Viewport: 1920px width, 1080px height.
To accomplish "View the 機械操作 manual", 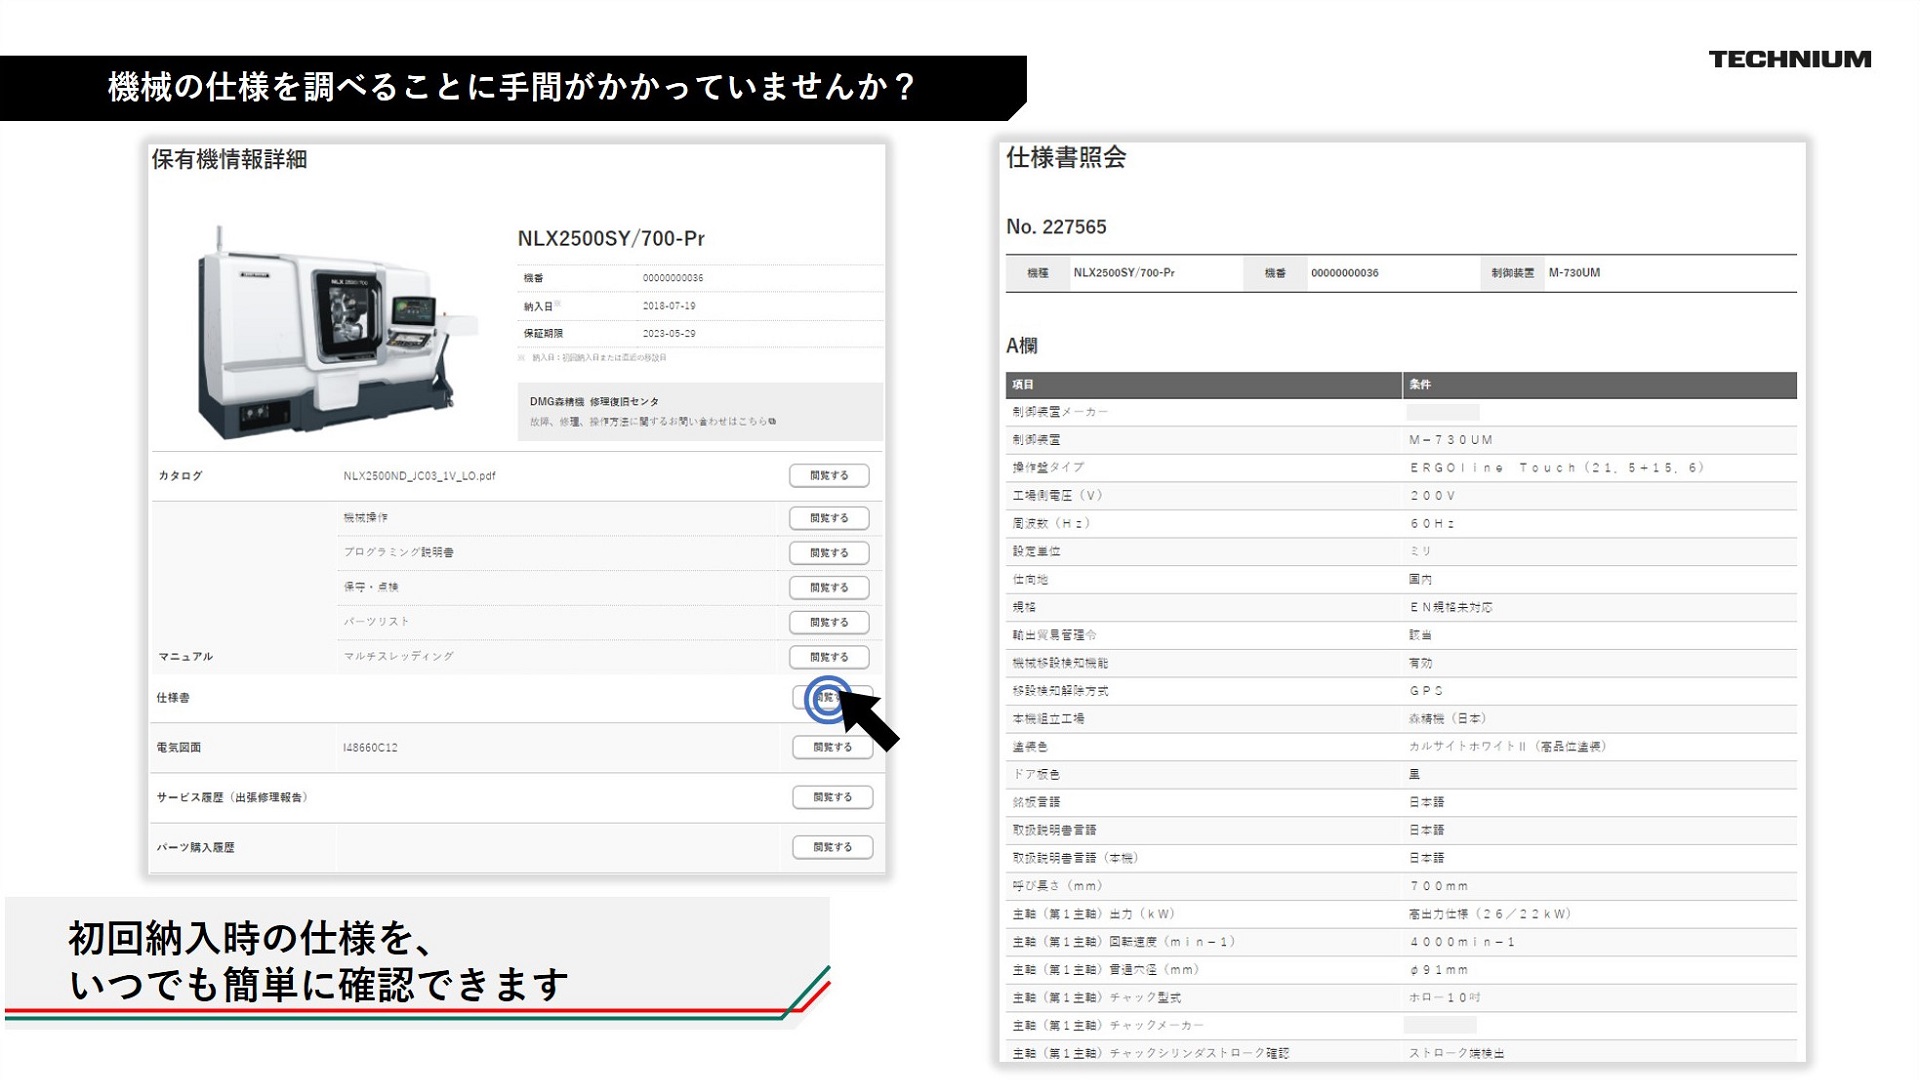I will pos(828,518).
